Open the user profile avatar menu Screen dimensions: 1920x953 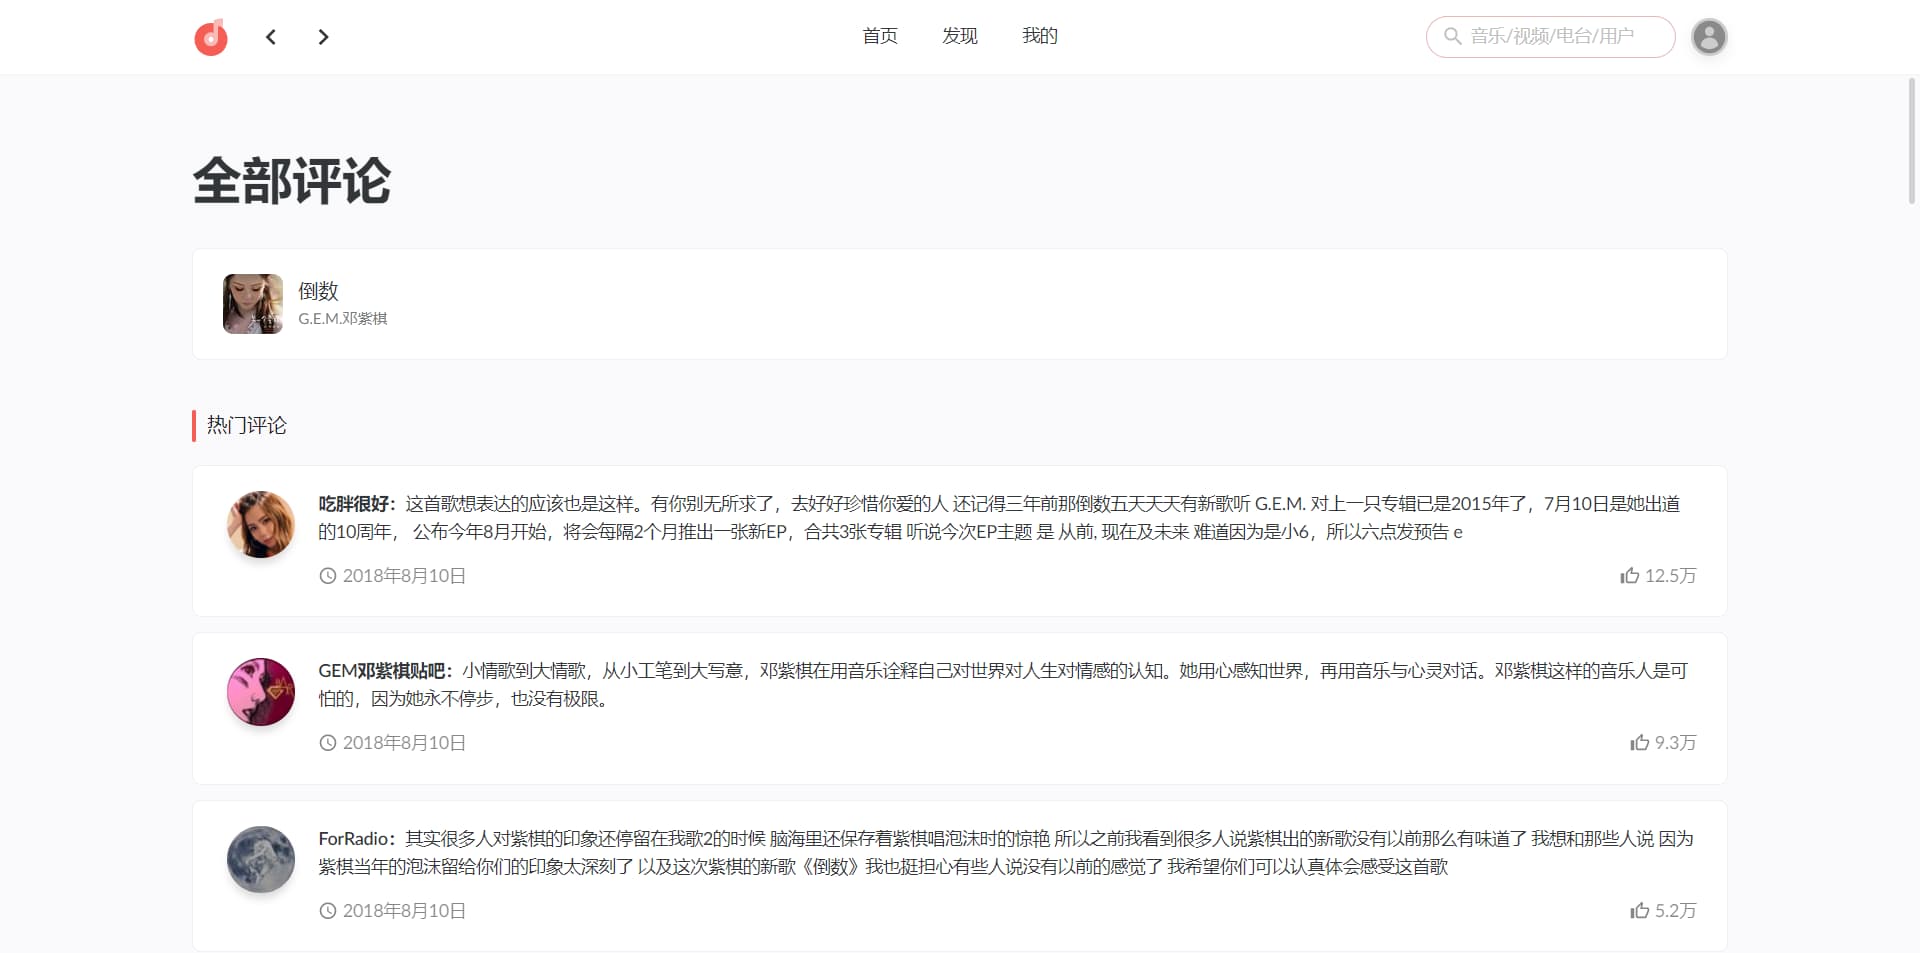click(x=1710, y=37)
